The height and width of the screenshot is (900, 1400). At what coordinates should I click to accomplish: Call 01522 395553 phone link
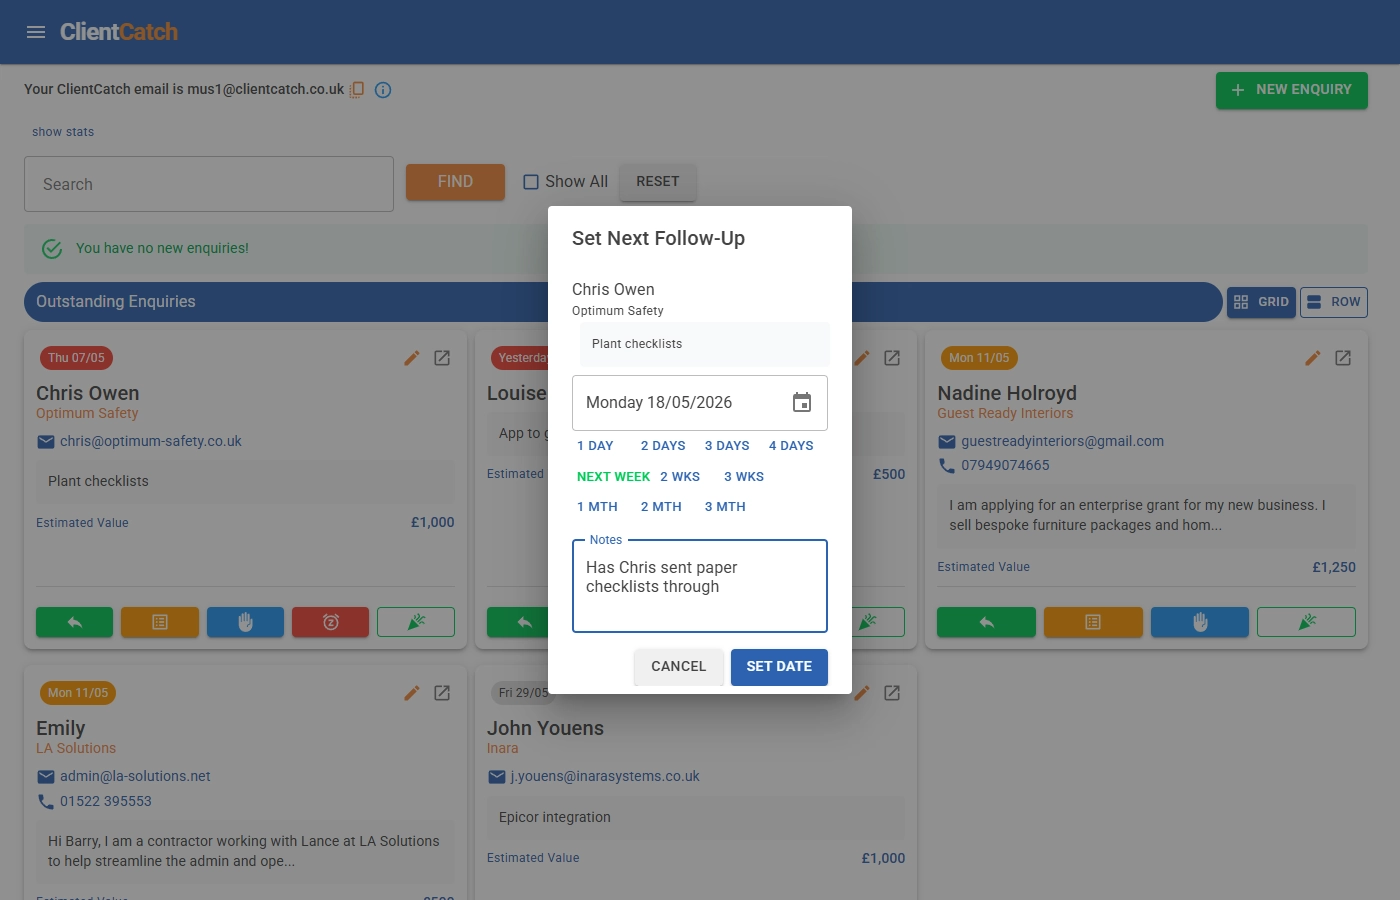pos(106,801)
